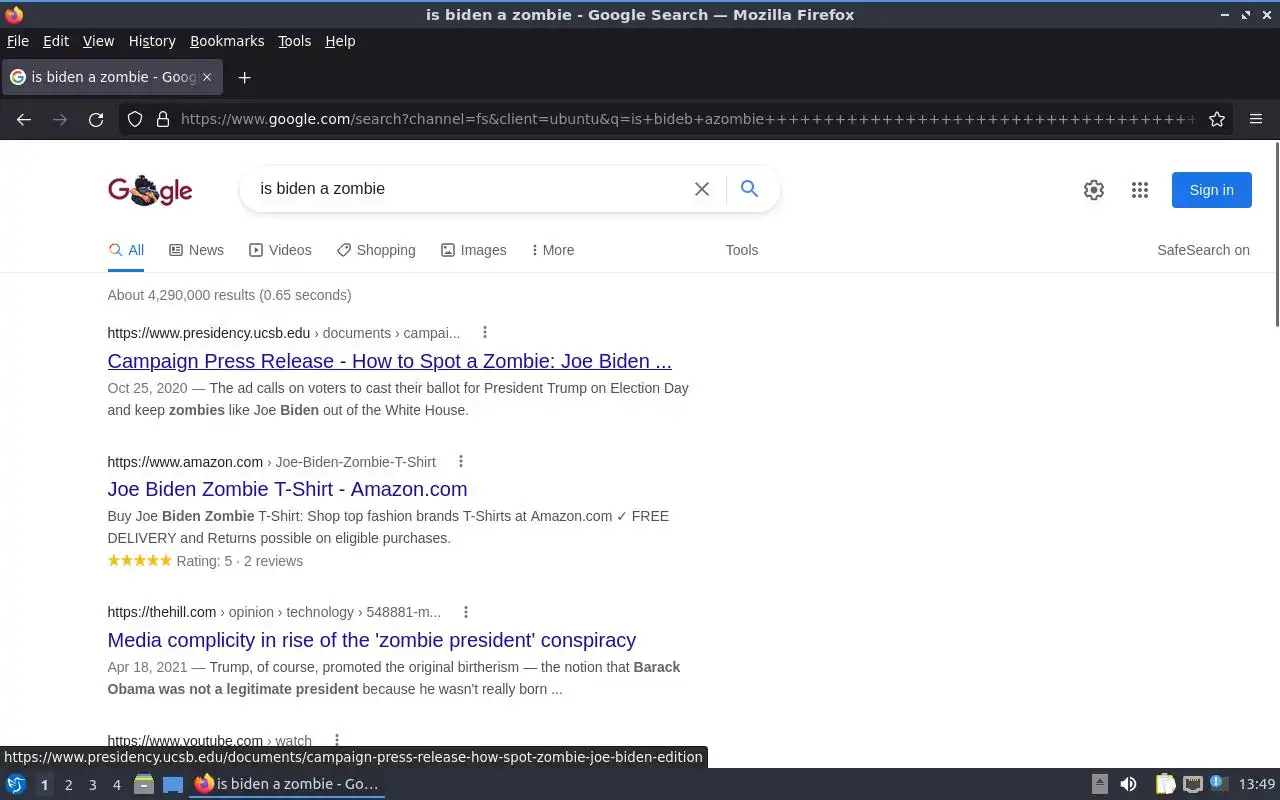The height and width of the screenshot is (800, 1280).
Task: Open the Firefox Tools menu in menu bar
Action: (294, 41)
